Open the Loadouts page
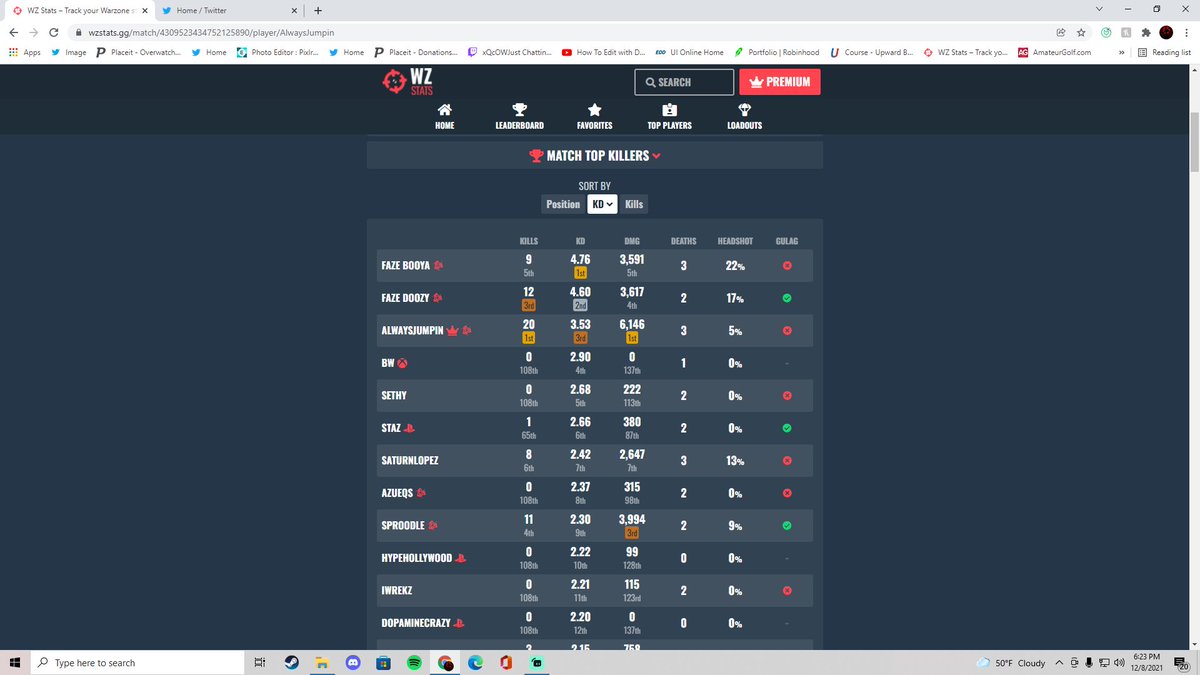The width and height of the screenshot is (1200, 675). click(x=744, y=117)
